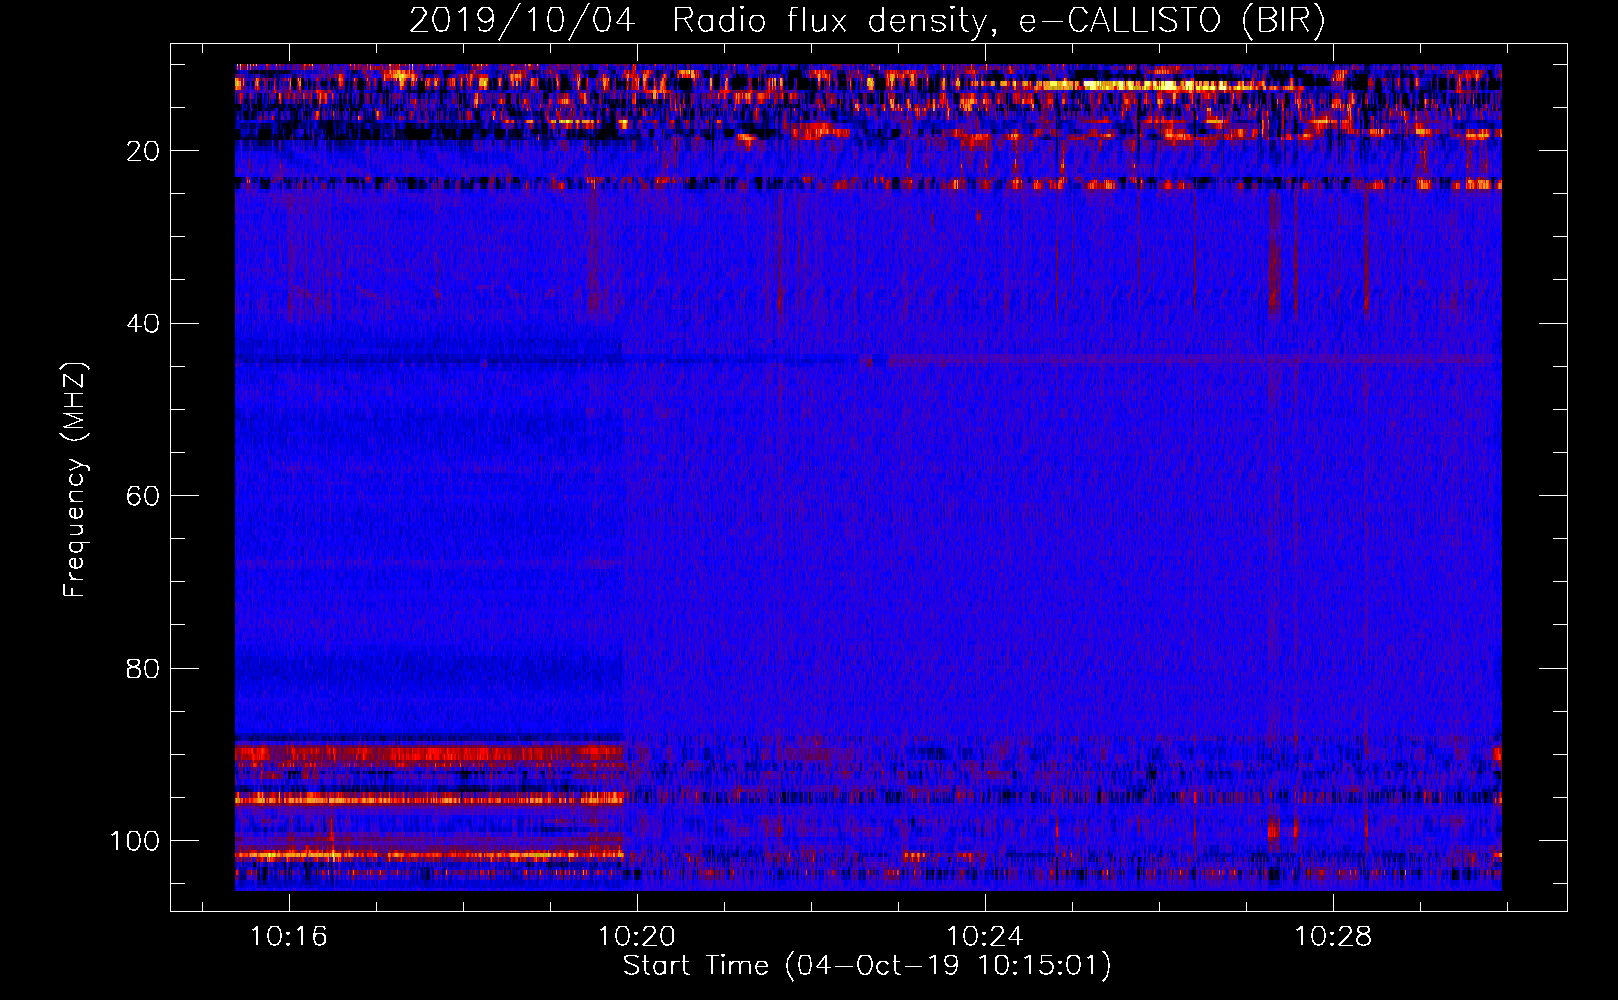Click the '10:16' time tick label
The image size is (1618, 1000).
[289, 937]
